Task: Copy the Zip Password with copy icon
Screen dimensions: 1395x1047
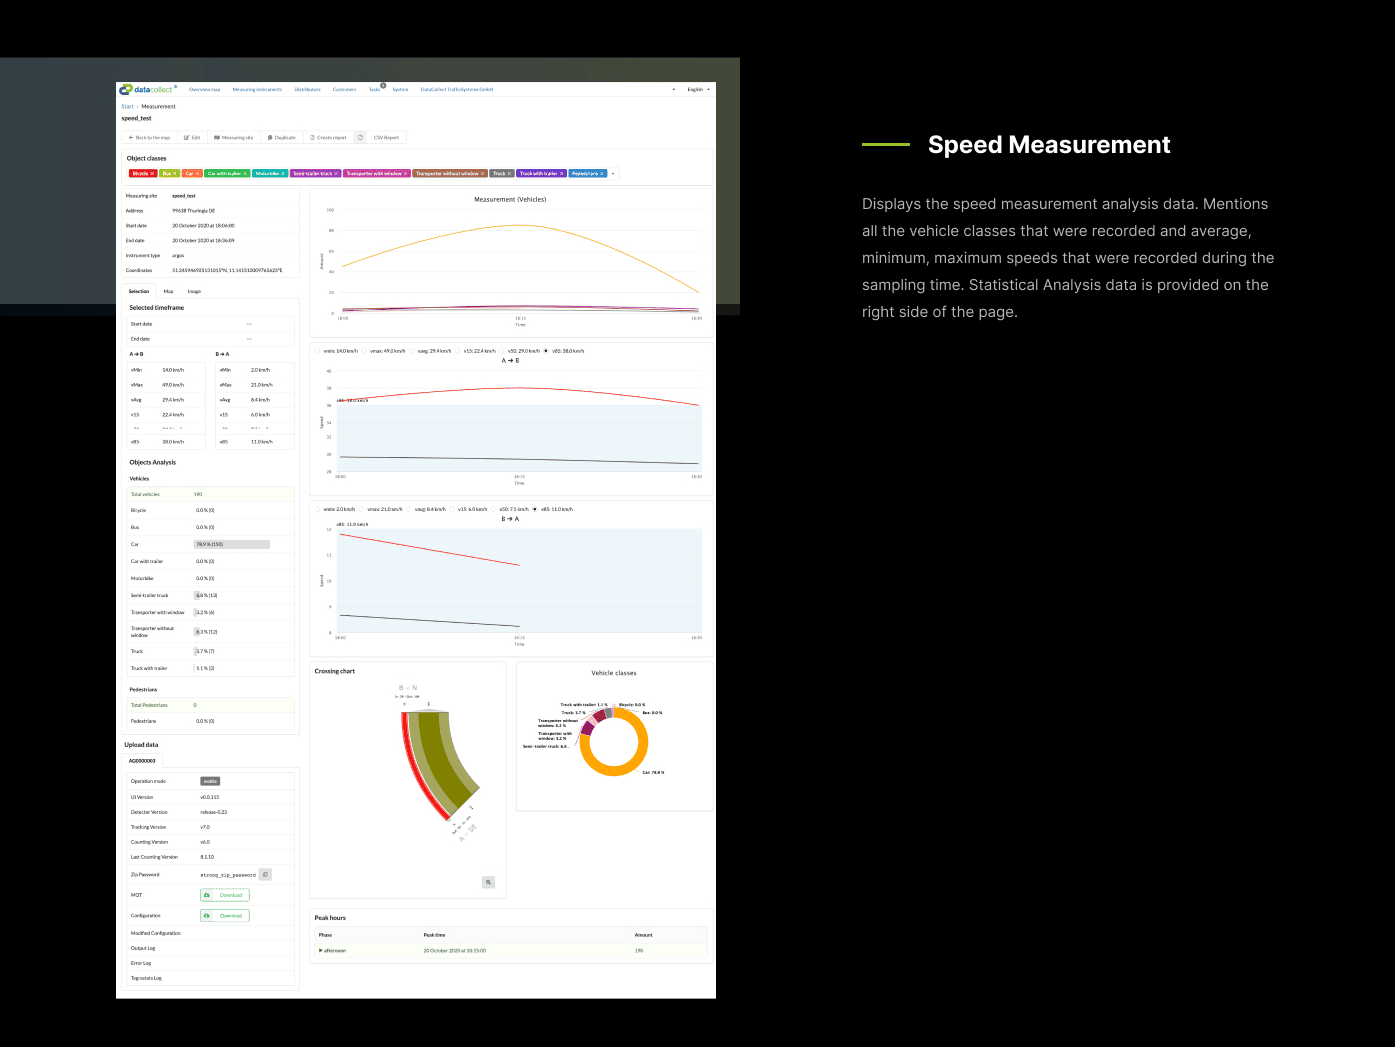Action: pyautogui.click(x=265, y=874)
